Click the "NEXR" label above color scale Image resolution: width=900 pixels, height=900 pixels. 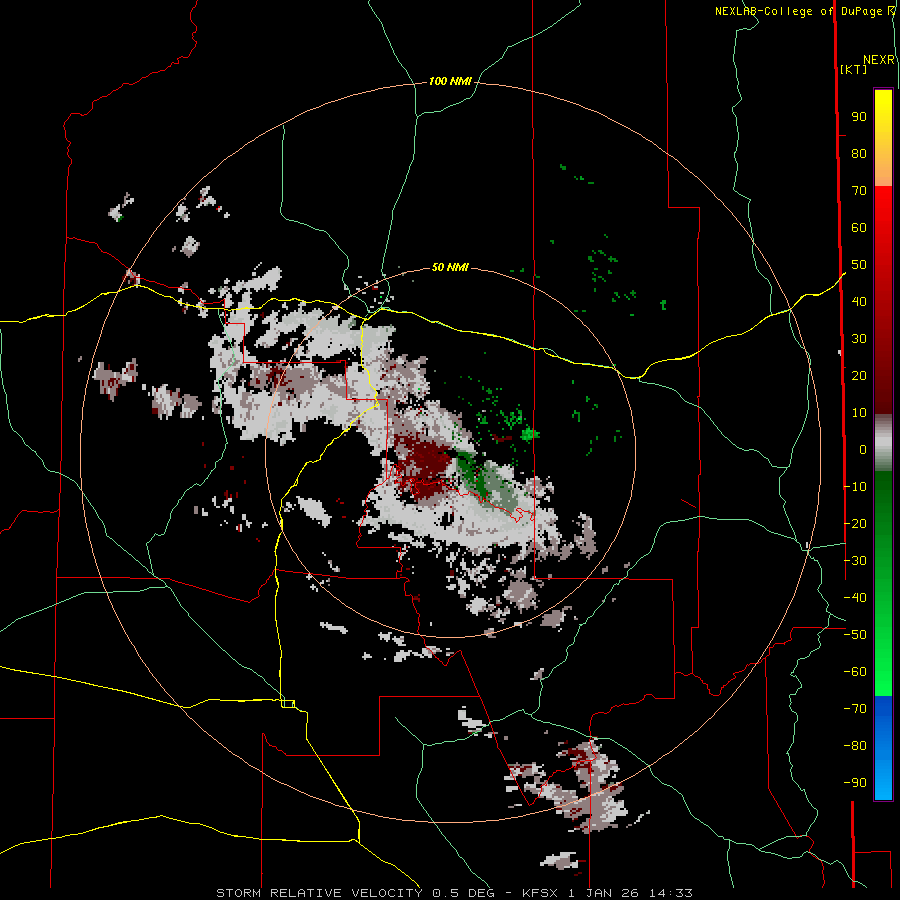pyautogui.click(x=879, y=60)
